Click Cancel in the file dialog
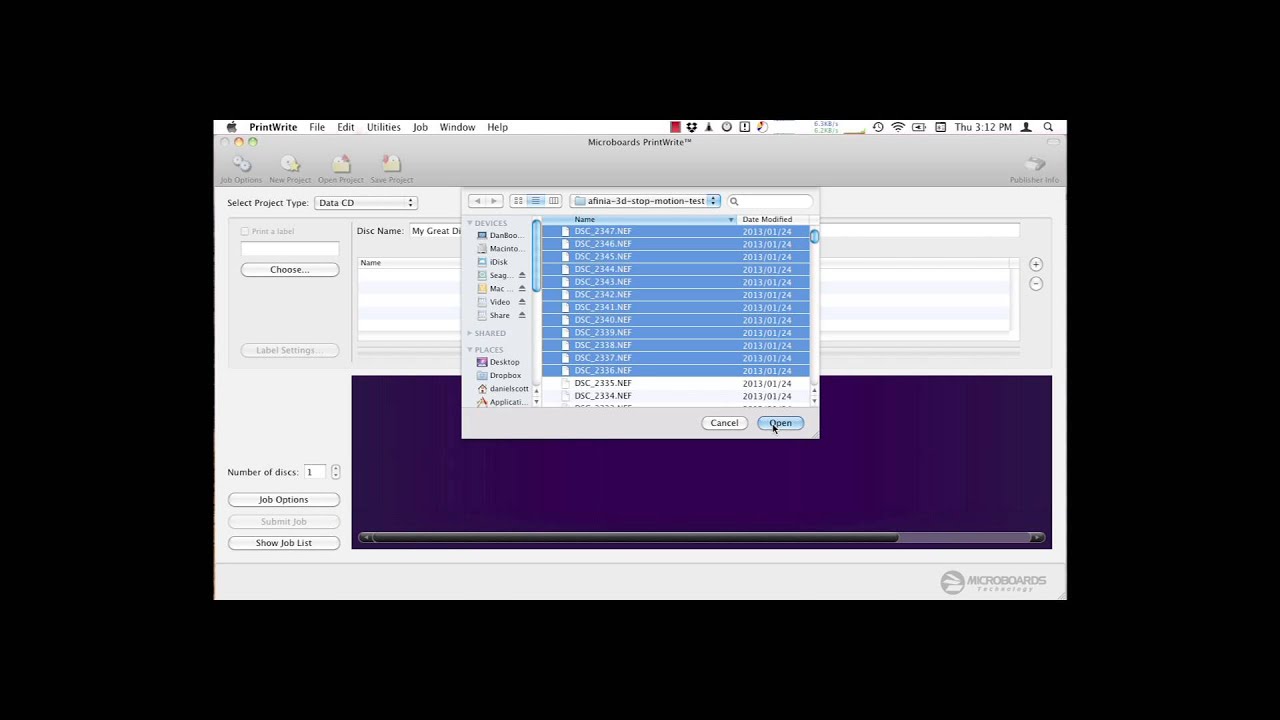The image size is (1280, 720). 724,423
